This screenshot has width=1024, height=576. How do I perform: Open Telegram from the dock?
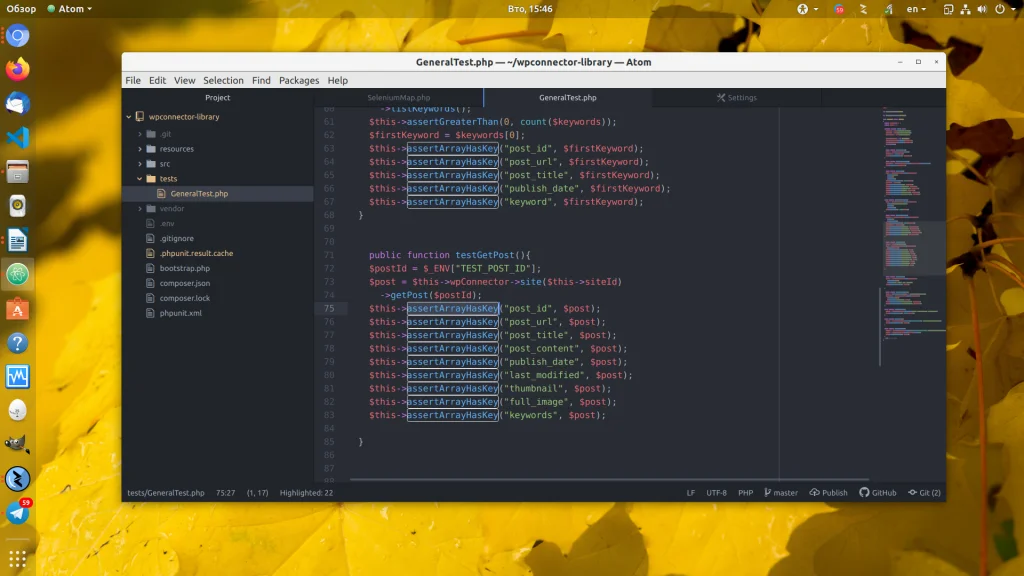18,513
